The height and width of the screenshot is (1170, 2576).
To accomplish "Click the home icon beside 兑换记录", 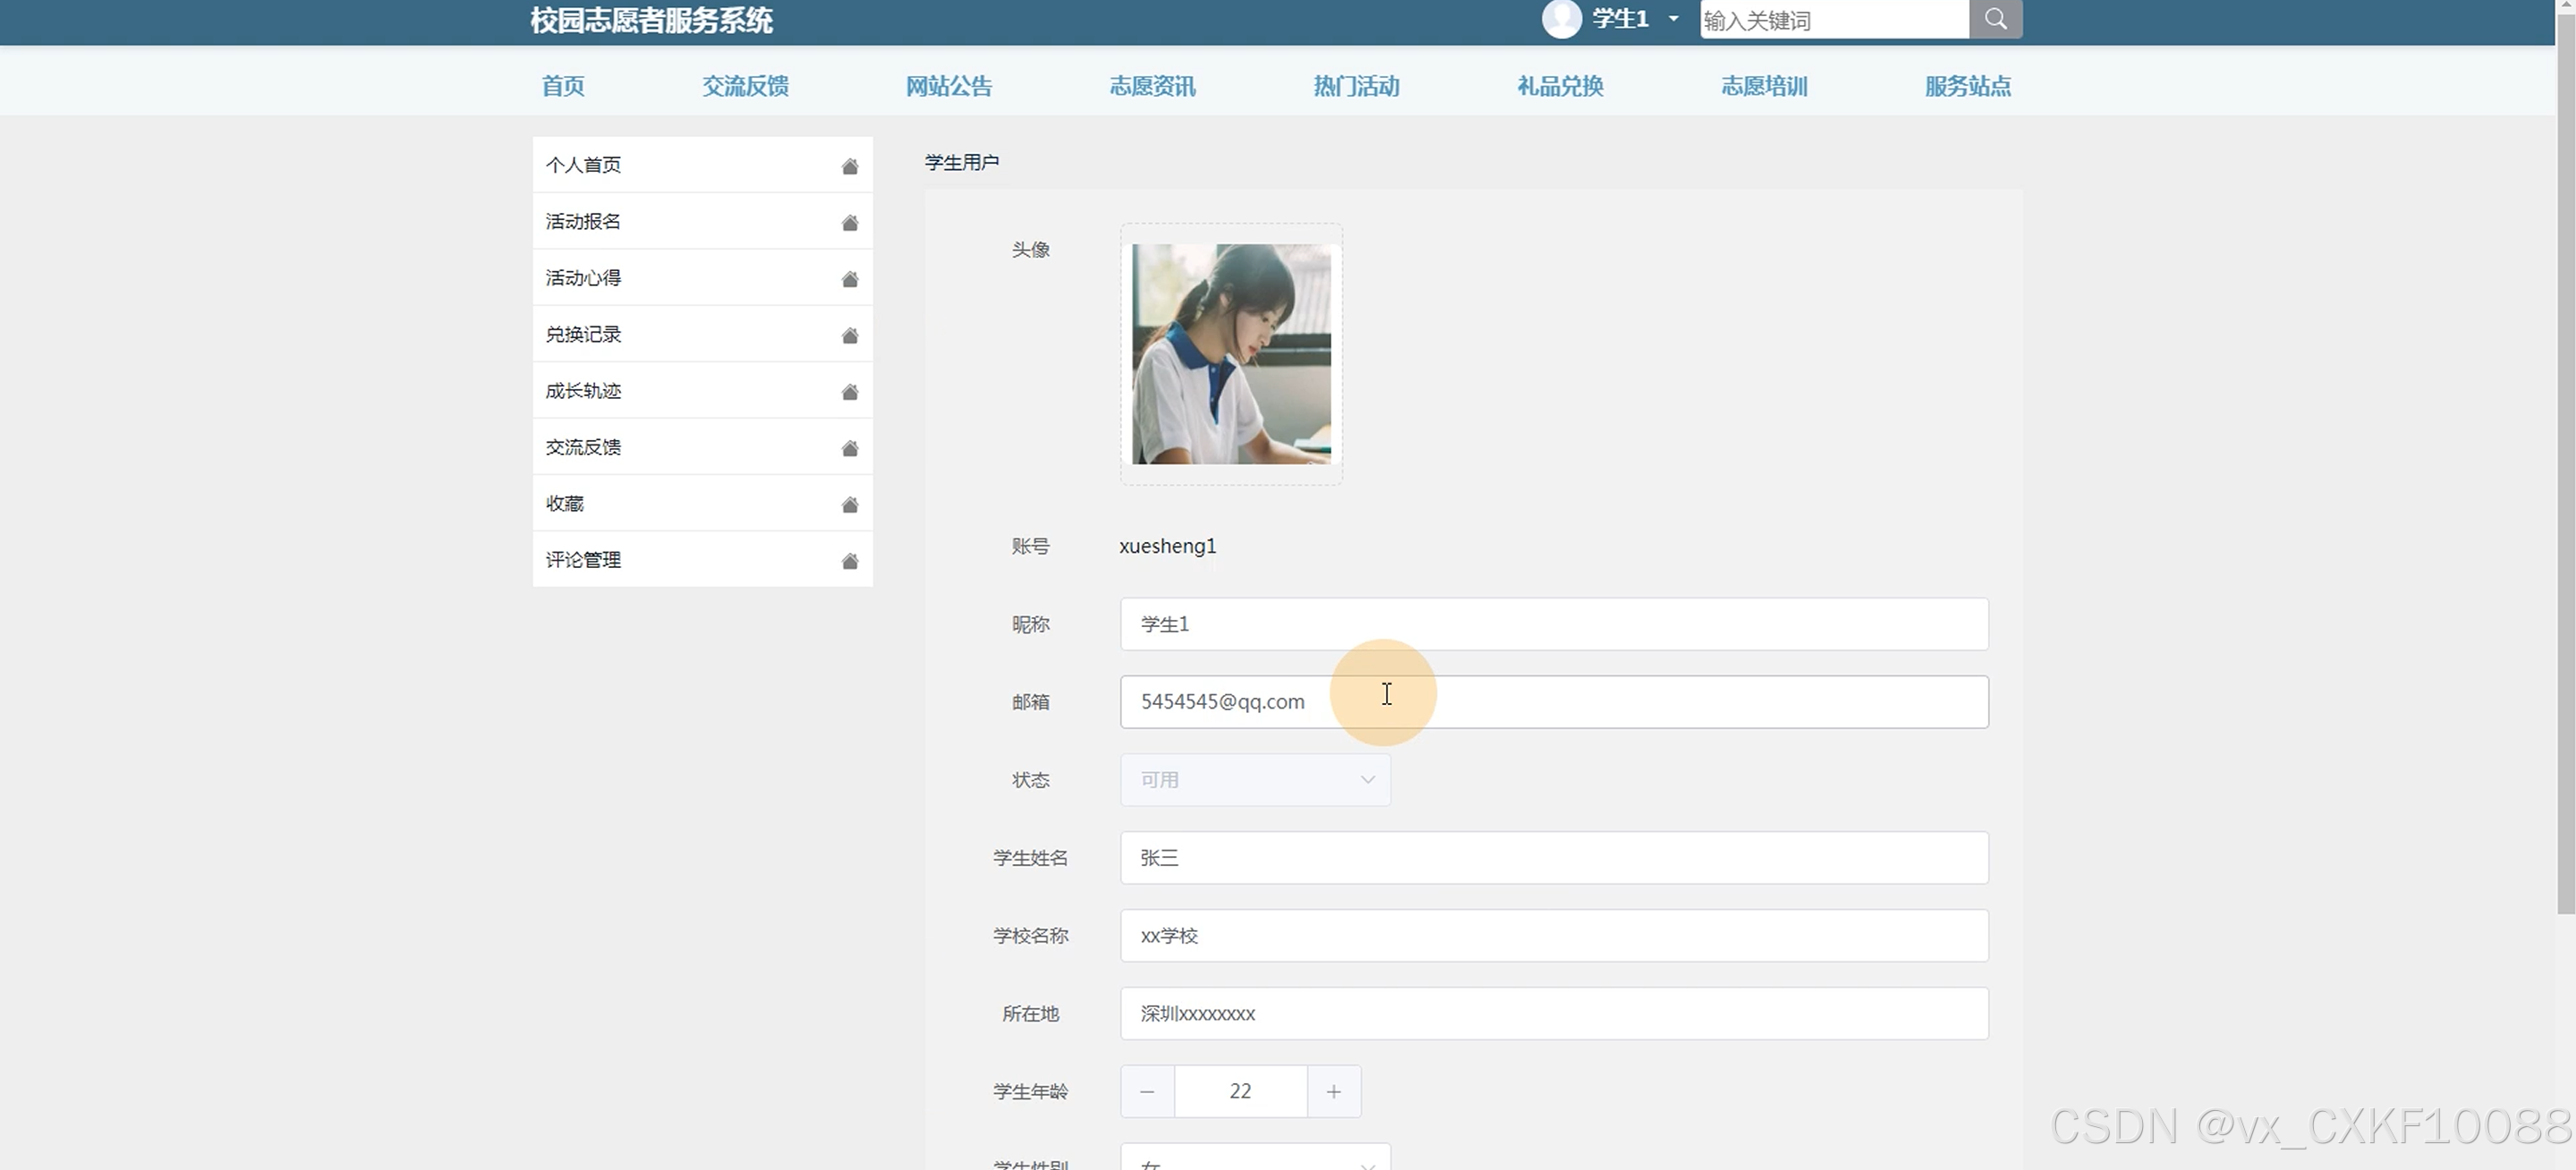I will tap(849, 335).
